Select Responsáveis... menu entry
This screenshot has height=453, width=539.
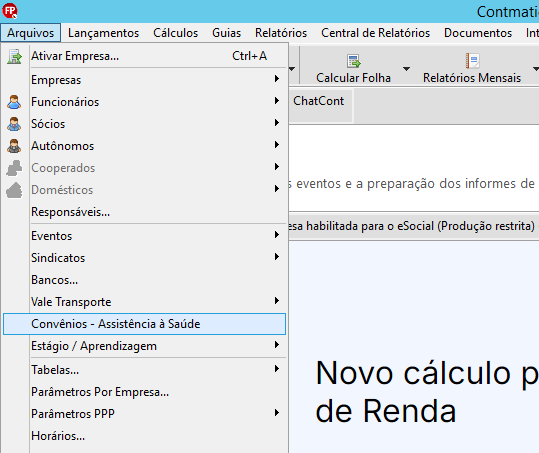tap(144, 212)
